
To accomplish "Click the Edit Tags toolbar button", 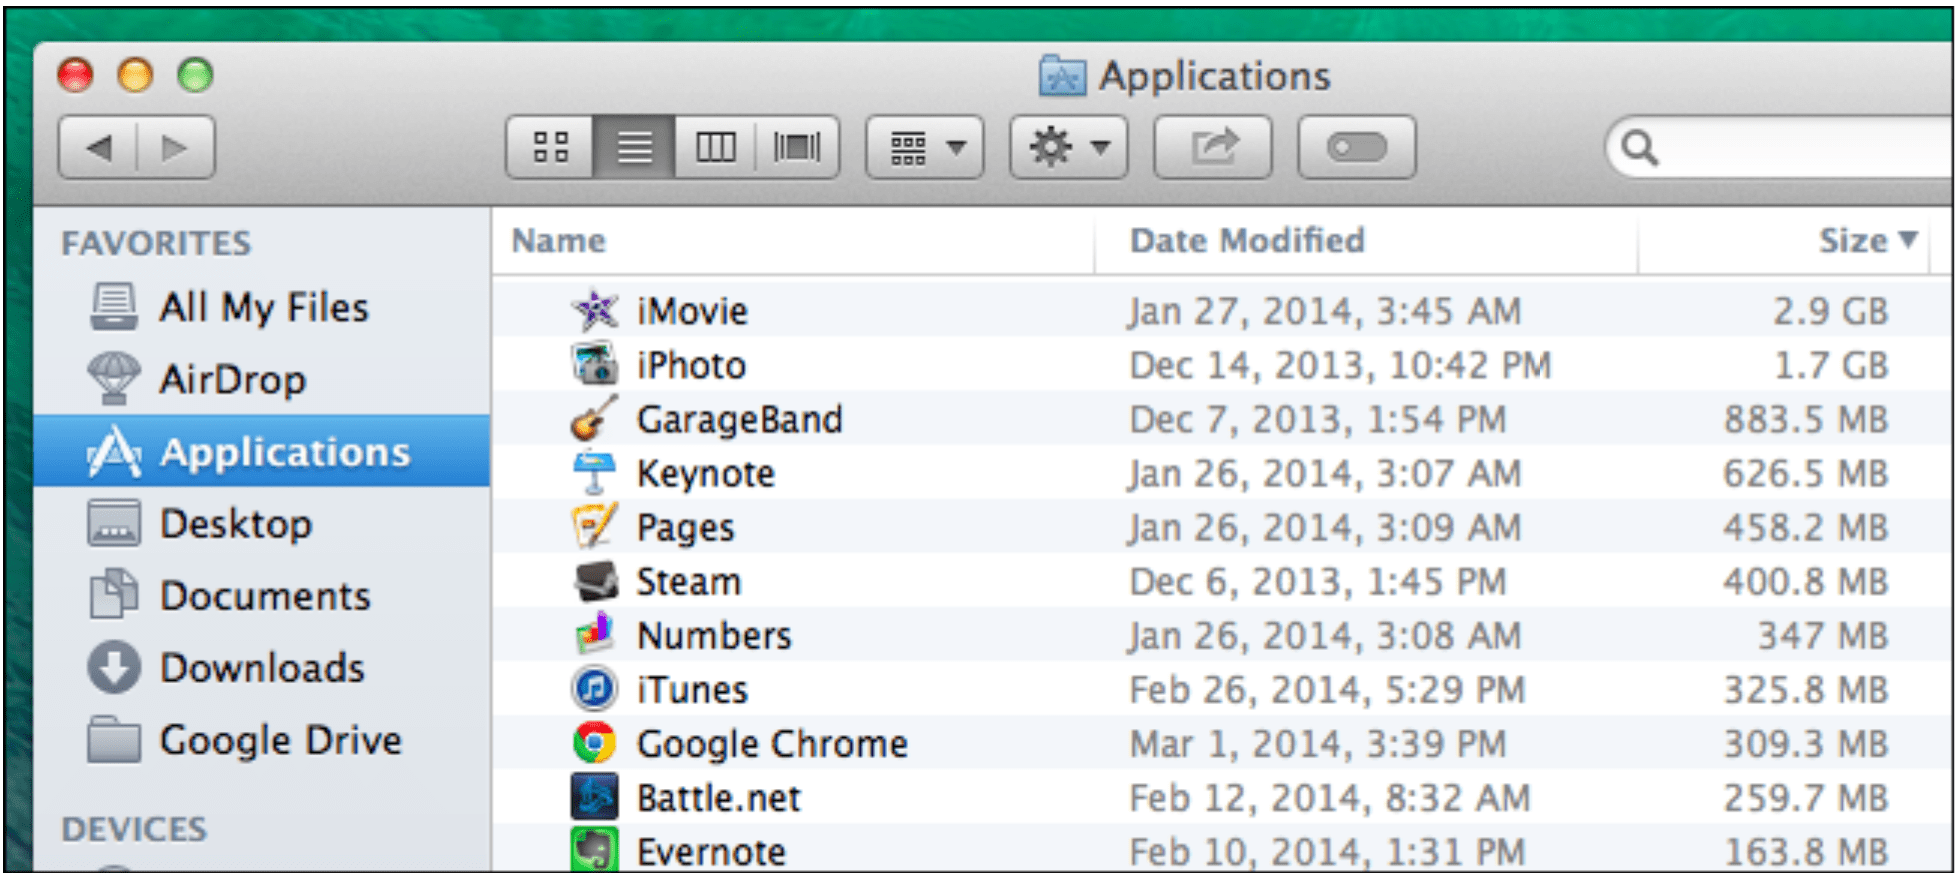I will click(1357, 147).
